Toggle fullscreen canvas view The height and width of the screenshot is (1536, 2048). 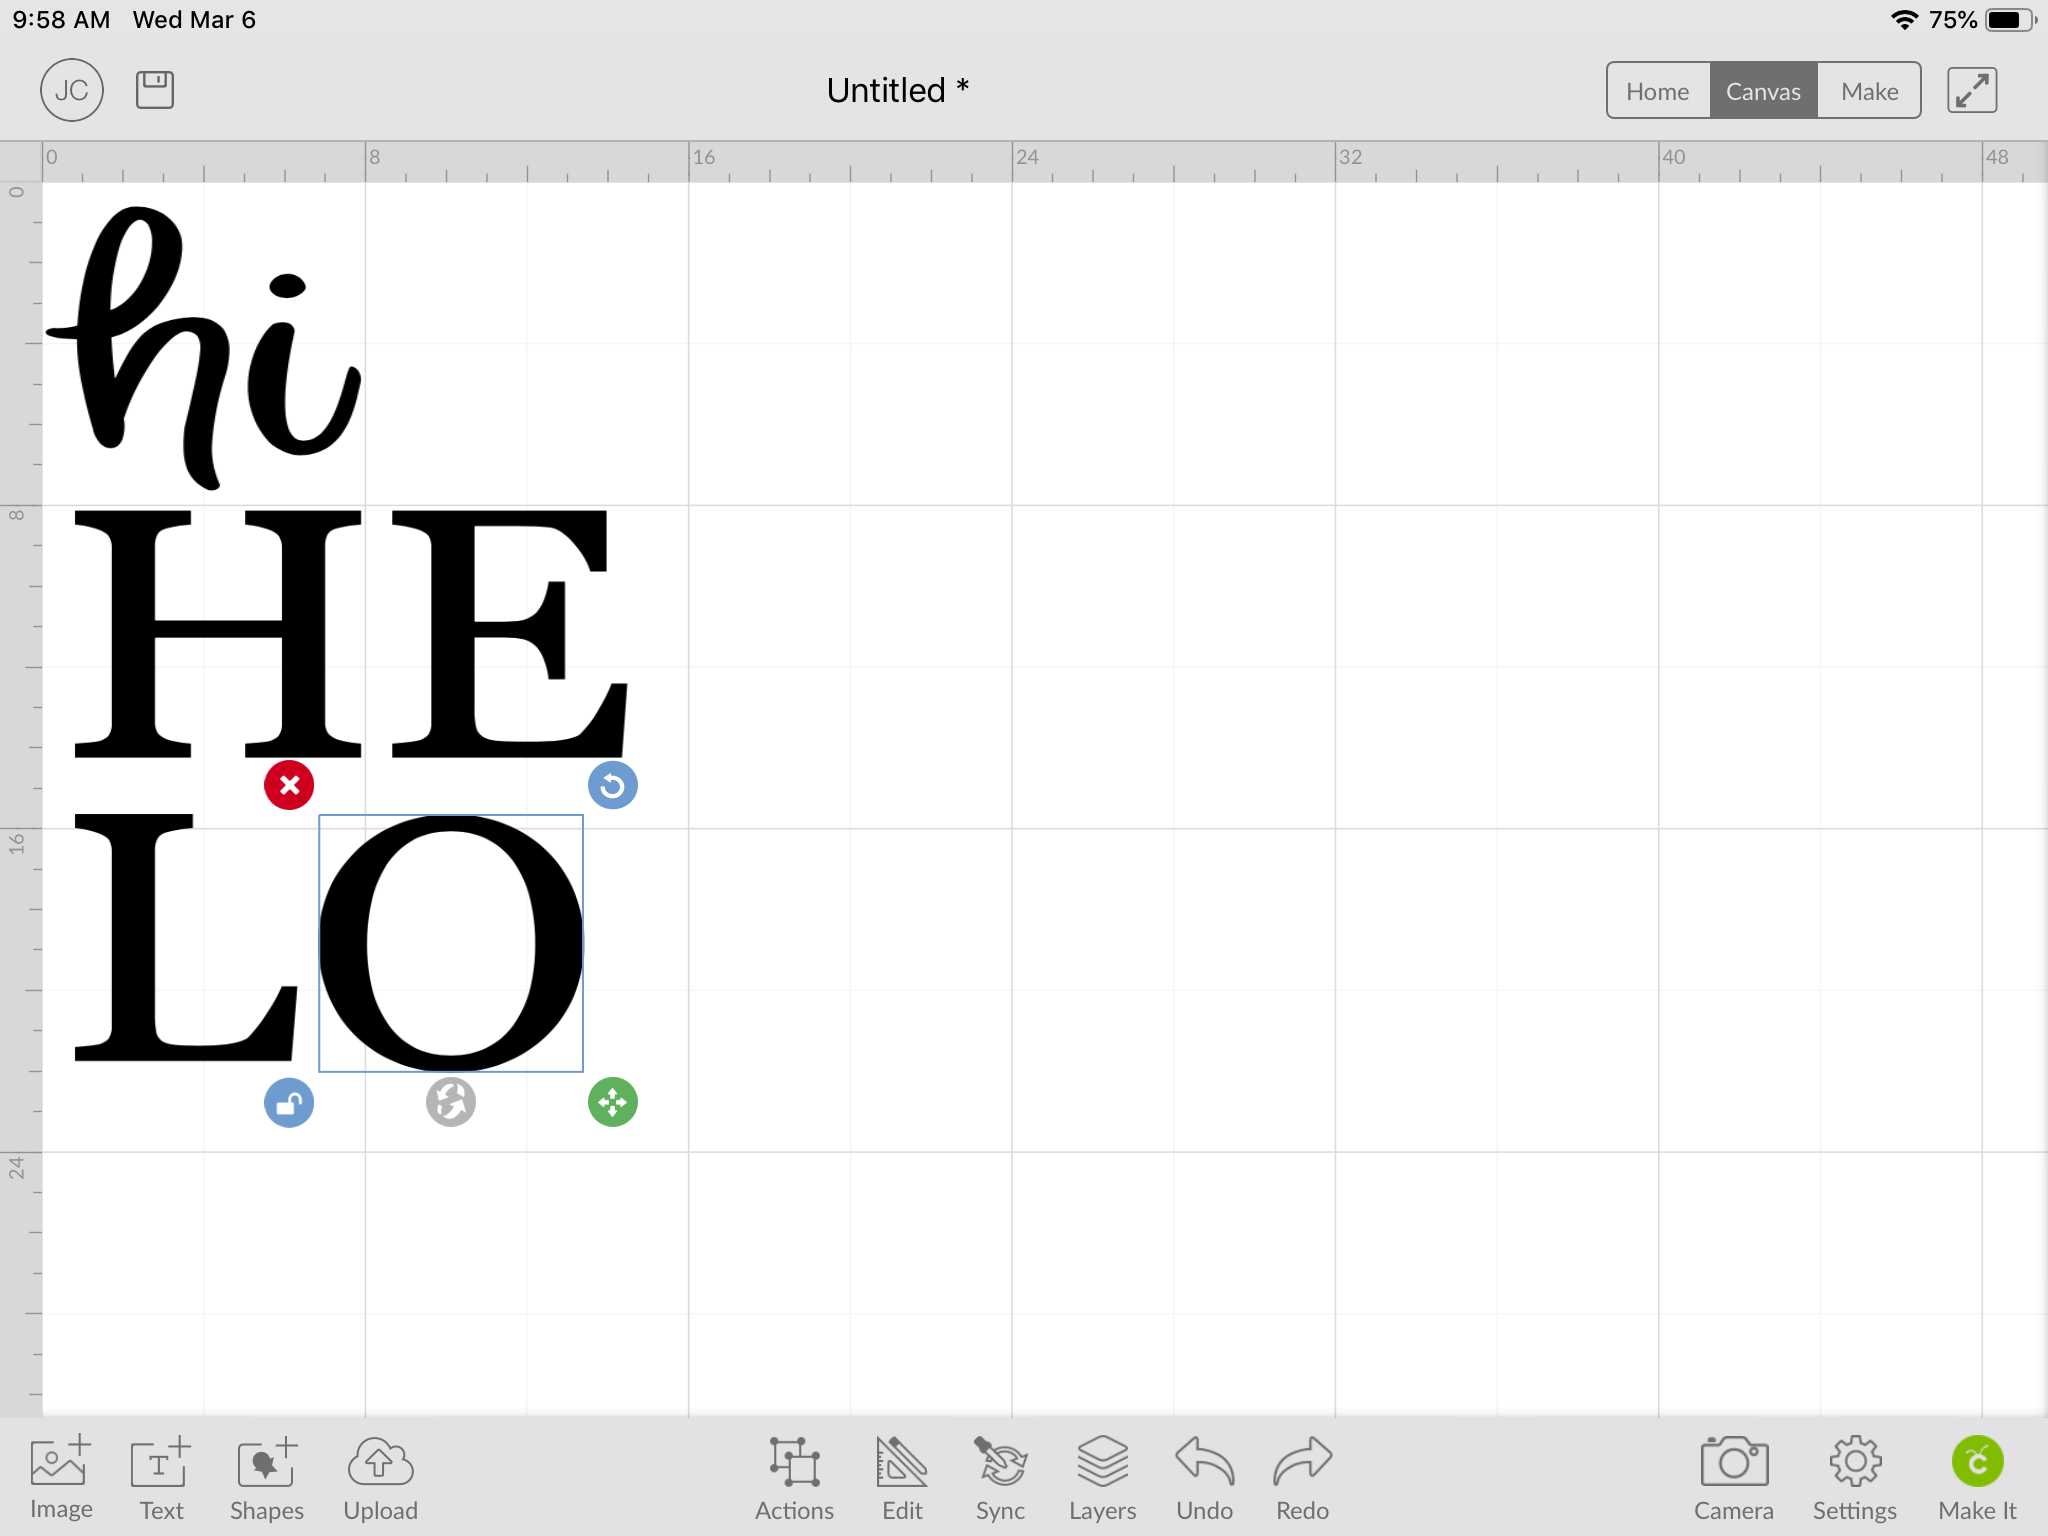(1972, 91)
